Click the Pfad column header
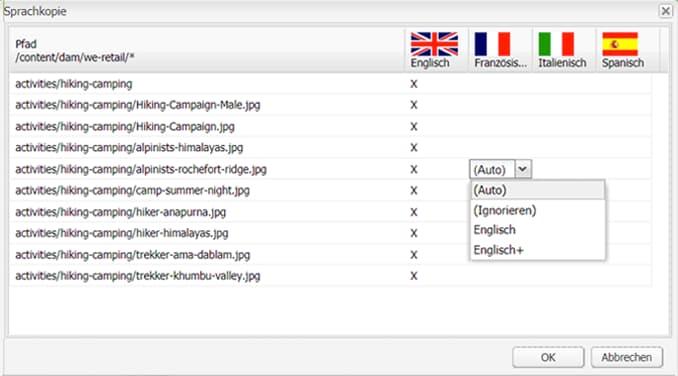This screenshot has width=678, height=376. pyautogui.click(x=207, y=50)
